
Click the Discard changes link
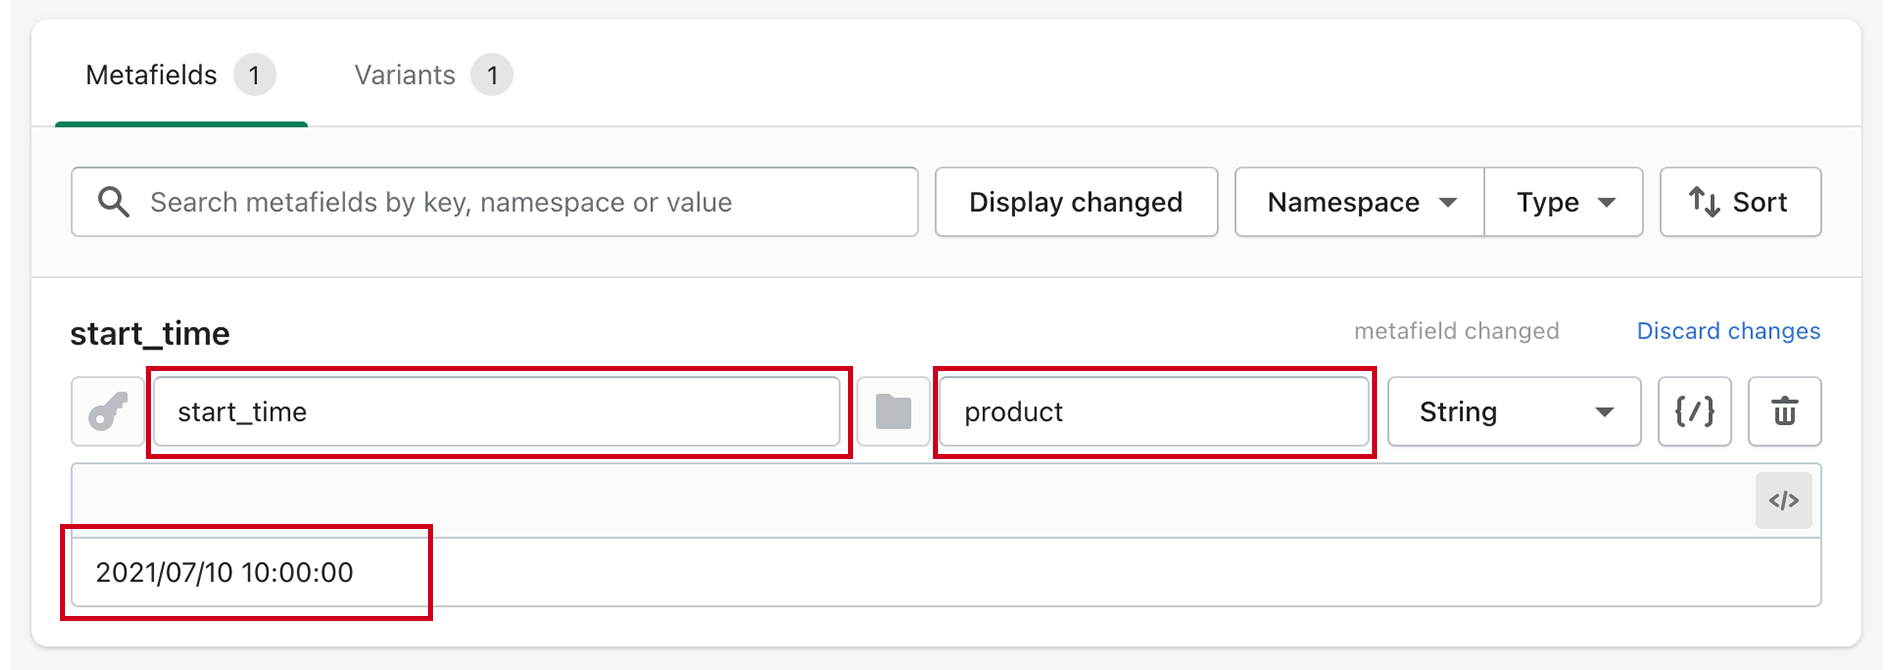coord(1728,331)
